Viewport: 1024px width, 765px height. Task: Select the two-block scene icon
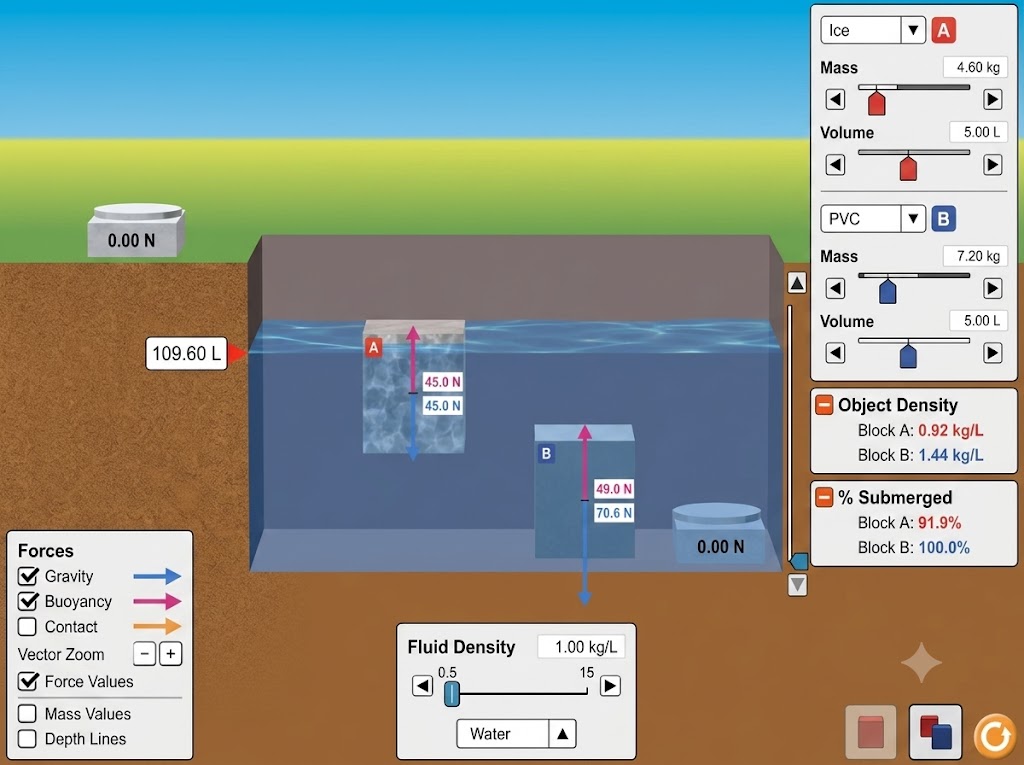[935, 732]
